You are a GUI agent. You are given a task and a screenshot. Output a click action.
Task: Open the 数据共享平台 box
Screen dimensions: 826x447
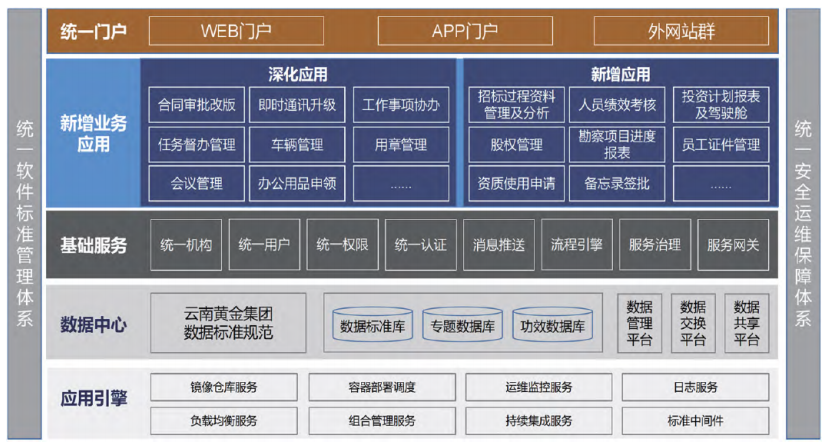(x=746, y=323)
